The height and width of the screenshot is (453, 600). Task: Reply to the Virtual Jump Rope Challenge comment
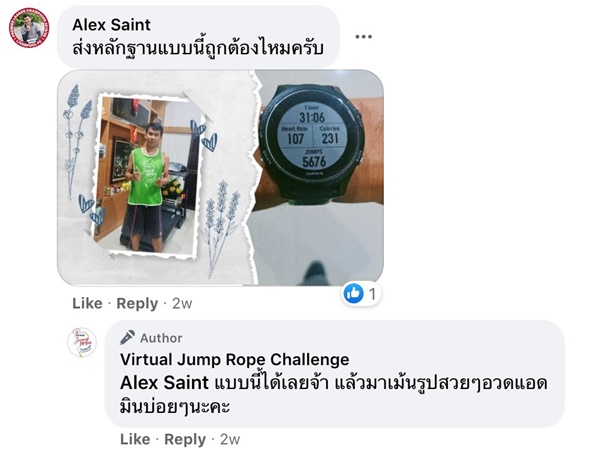point(185,439)
